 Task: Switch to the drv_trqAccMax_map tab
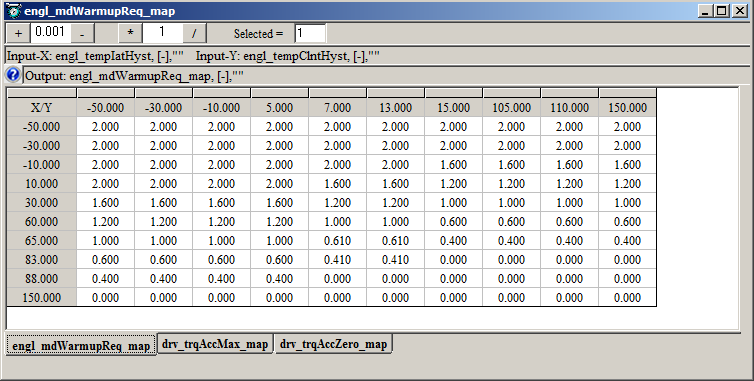coord(215,344)
